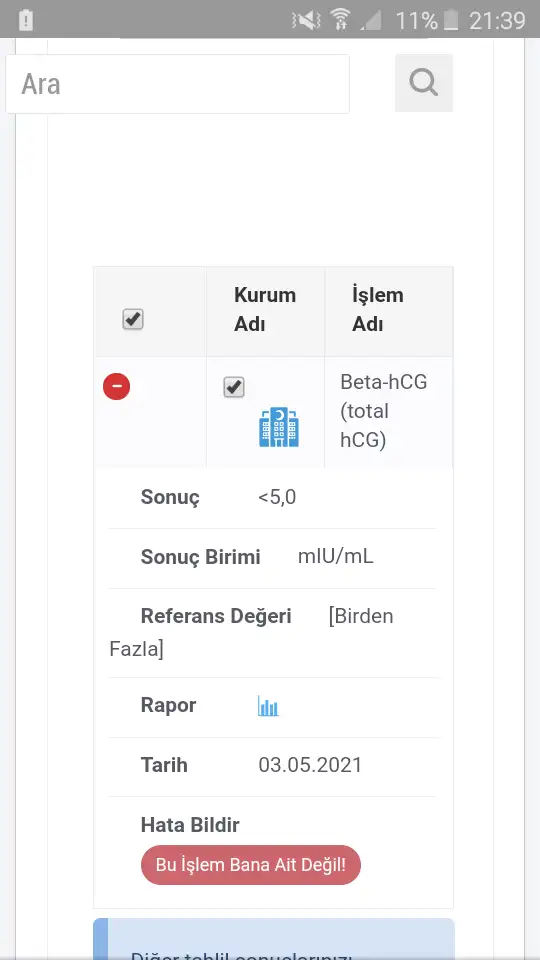Open the blue info box below results
Screen dimensions: 540x960
(x=274, y=939)
